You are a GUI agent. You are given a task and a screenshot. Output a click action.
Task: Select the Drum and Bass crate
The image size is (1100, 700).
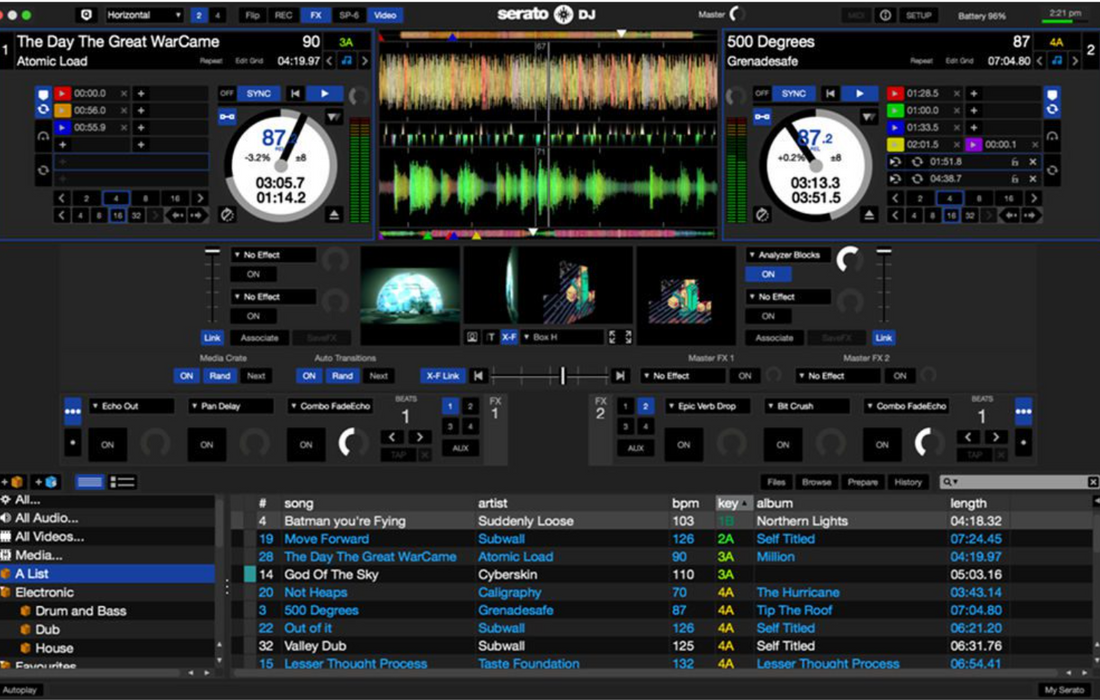click(x=81, y=611)
